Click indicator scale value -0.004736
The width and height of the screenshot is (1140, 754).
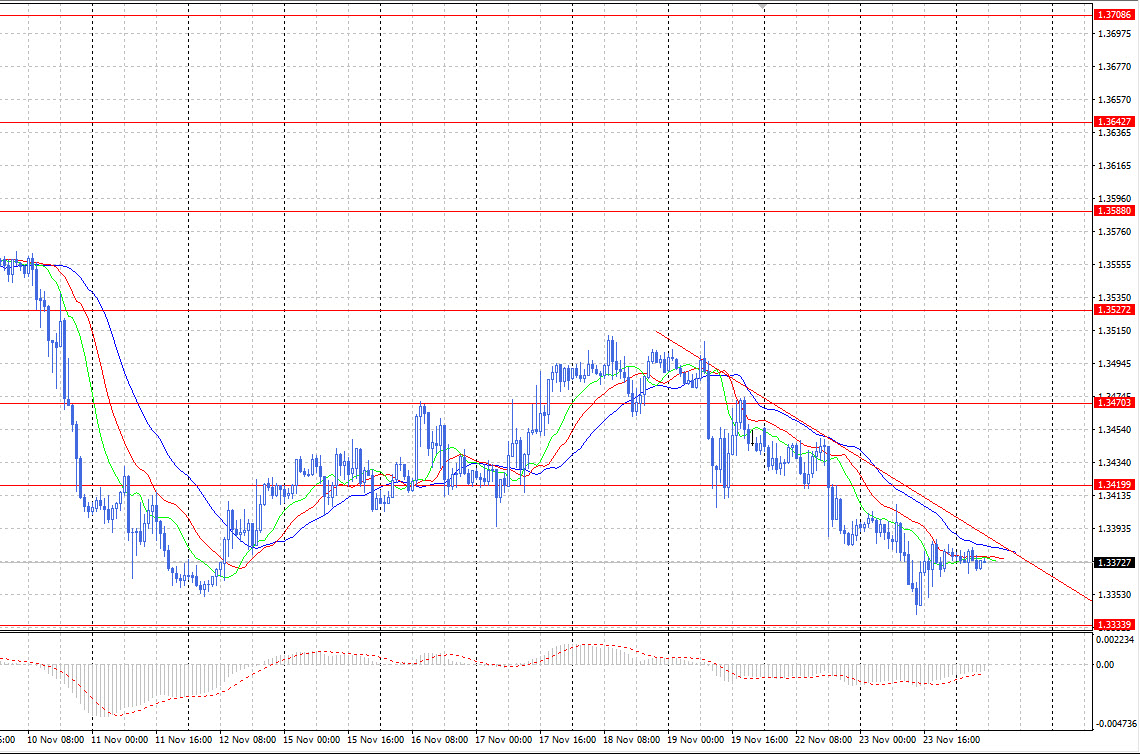tap(1116, 723)
